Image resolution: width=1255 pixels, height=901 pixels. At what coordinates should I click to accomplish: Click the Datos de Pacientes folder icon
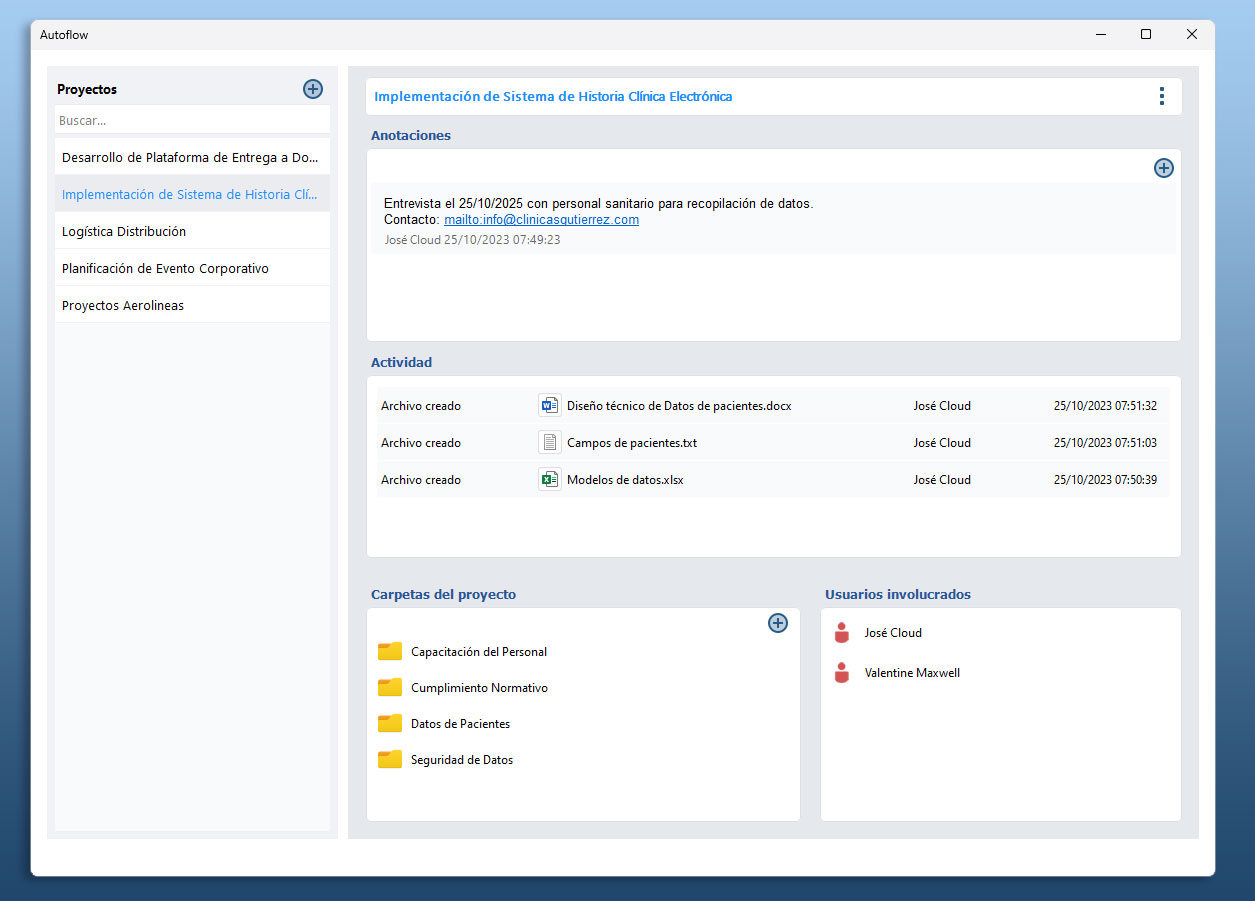[390, 724]
